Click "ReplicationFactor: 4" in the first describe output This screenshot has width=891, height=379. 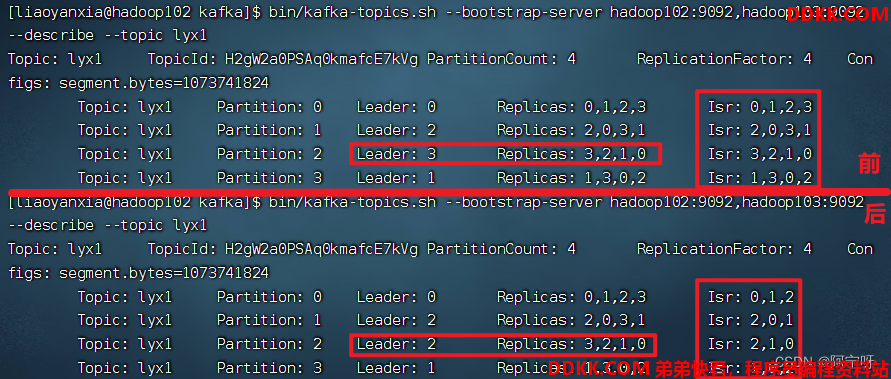tap(725, 59)
